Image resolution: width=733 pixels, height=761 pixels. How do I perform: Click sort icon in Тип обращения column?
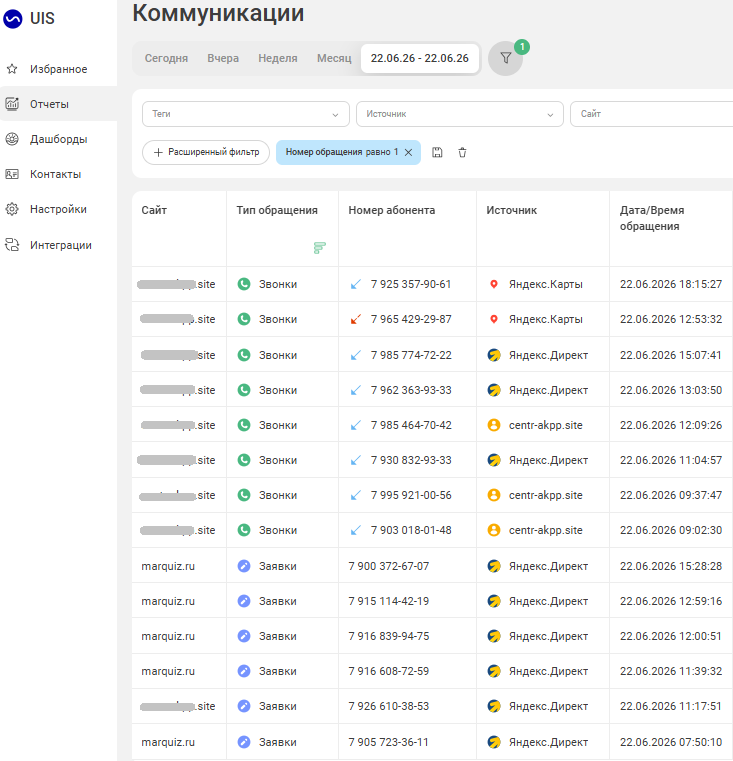tap(319, 248)
